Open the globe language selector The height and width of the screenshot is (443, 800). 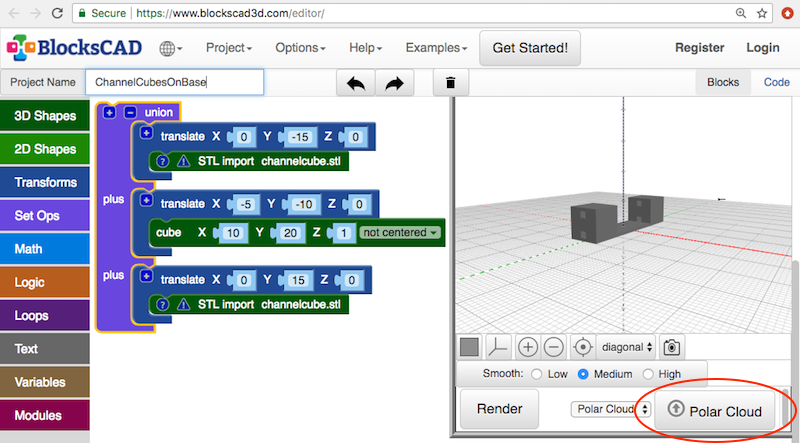pyautogui.click(x=170, y=48)
